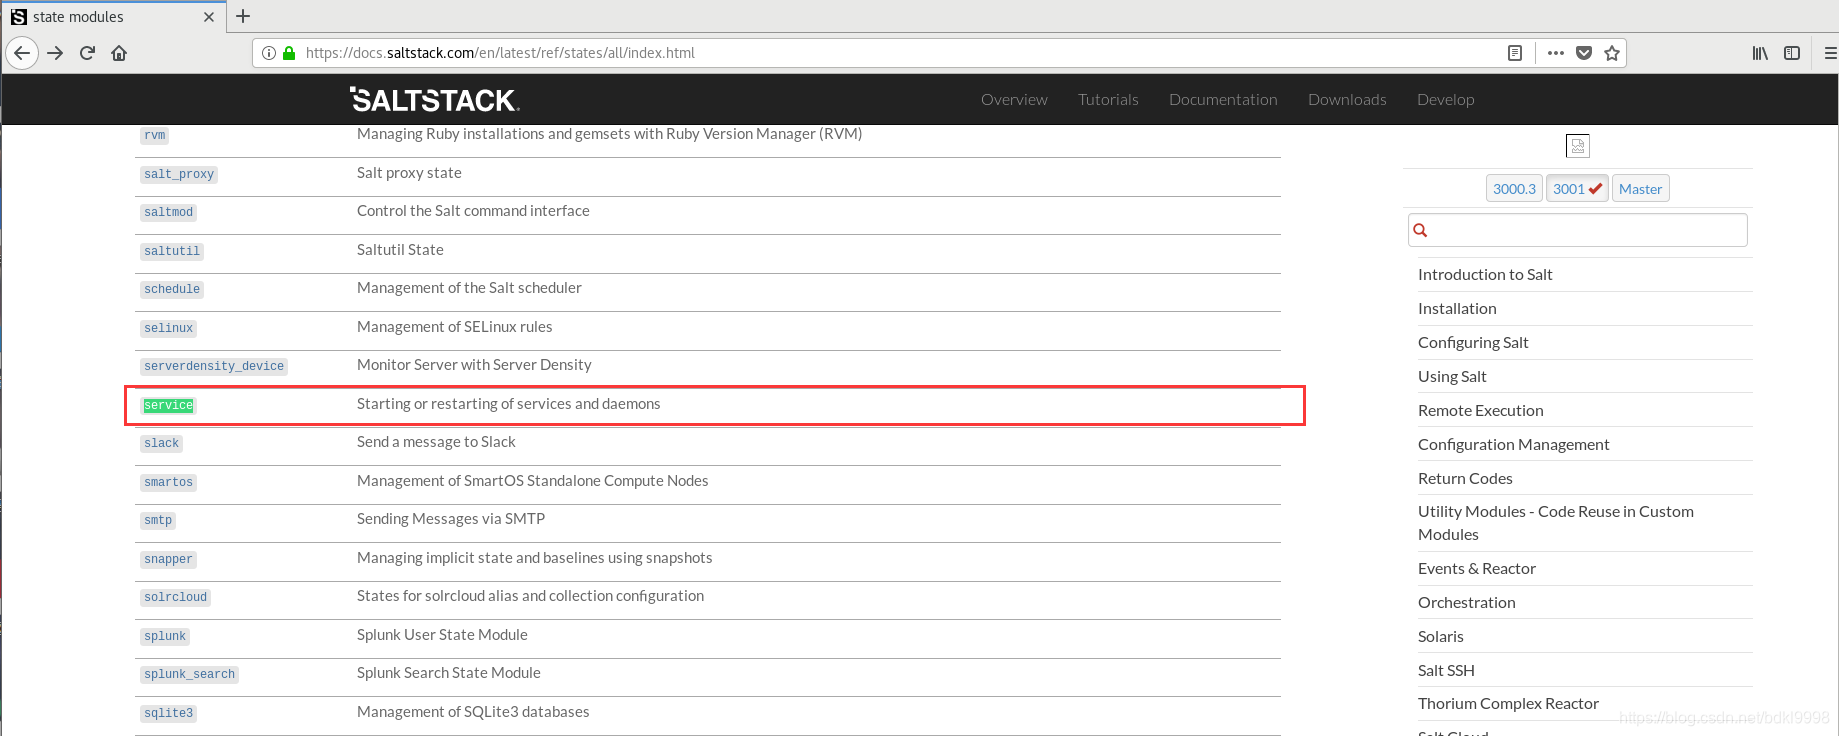Reload the current page
Screen dimensions: 1839x736
(x=87, y=53)
